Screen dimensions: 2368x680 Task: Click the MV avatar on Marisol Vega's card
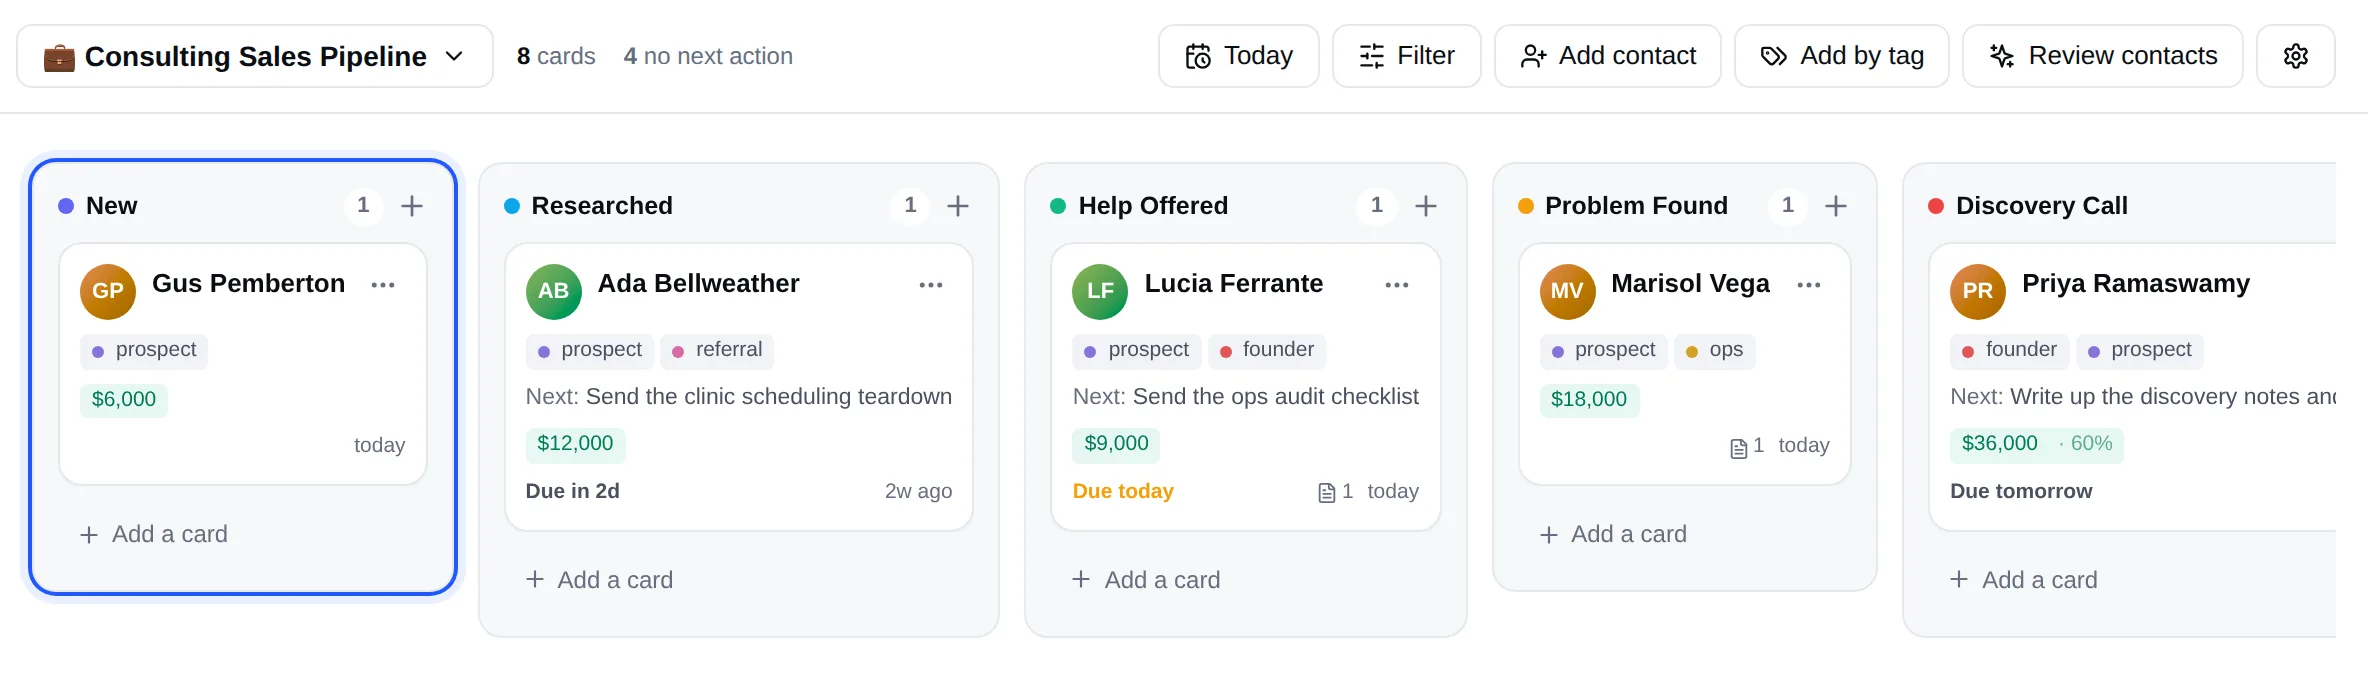coord(1567,291)
